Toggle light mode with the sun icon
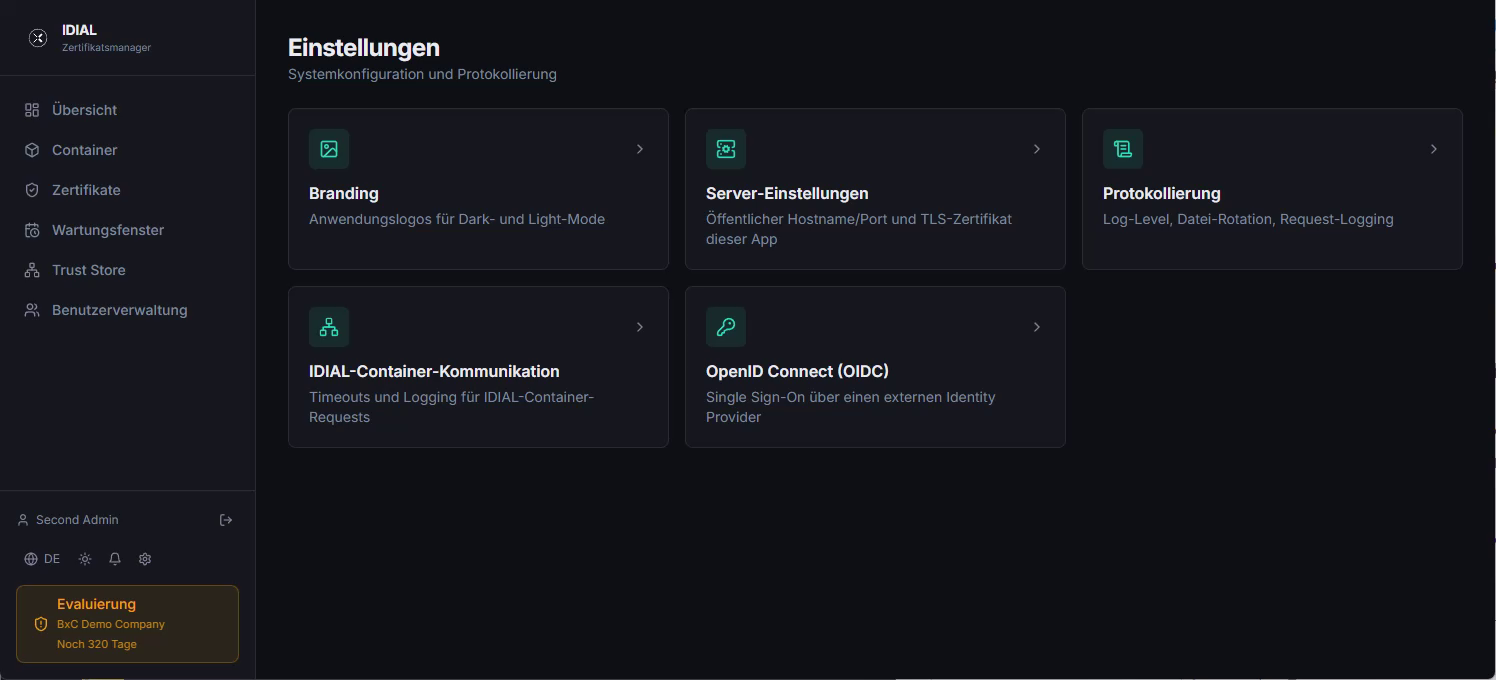The height and width of the screenshot is (680, 1496). tap(85, 559)
